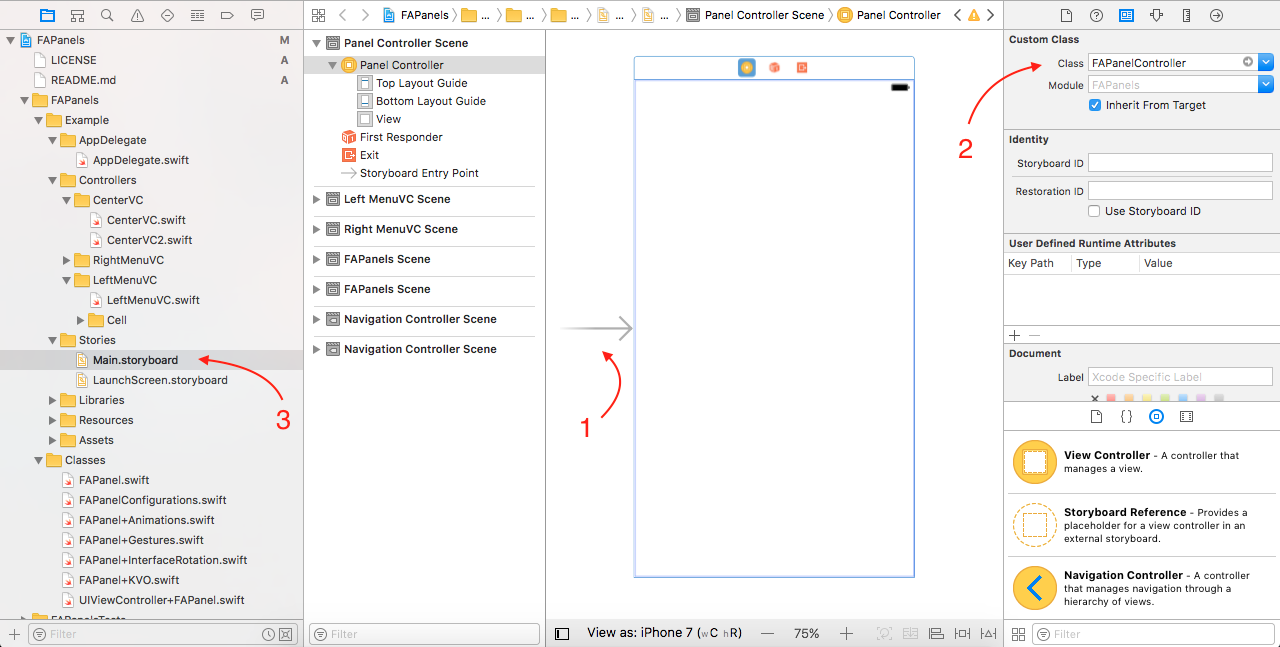Image resolution: width=1280 pixels, height=647 pixels.
Task: Collapse the Classes group
Action: [x=39, y=460]
